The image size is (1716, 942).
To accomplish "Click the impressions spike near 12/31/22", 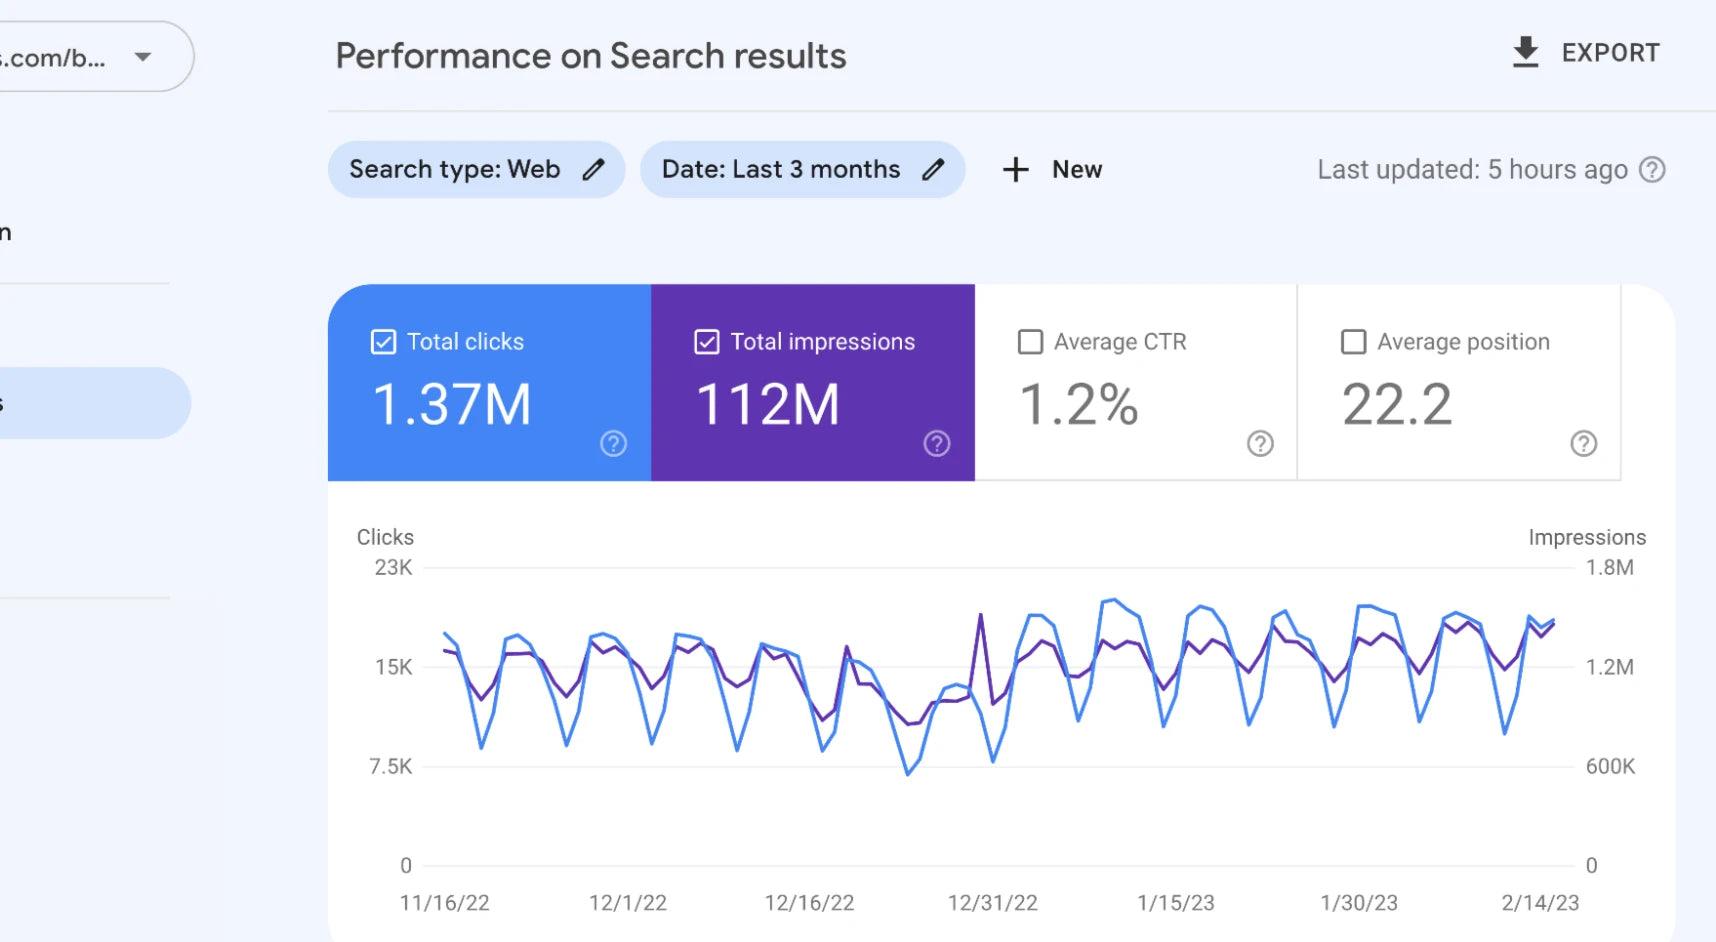I will (980, 615).
